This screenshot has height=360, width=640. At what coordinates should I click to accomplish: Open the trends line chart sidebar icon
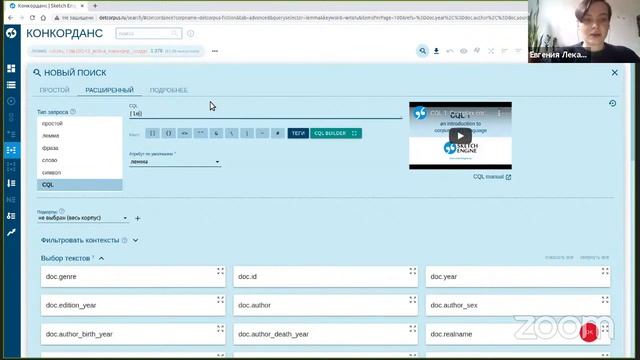pyautogui.click(x=11, y=232)
